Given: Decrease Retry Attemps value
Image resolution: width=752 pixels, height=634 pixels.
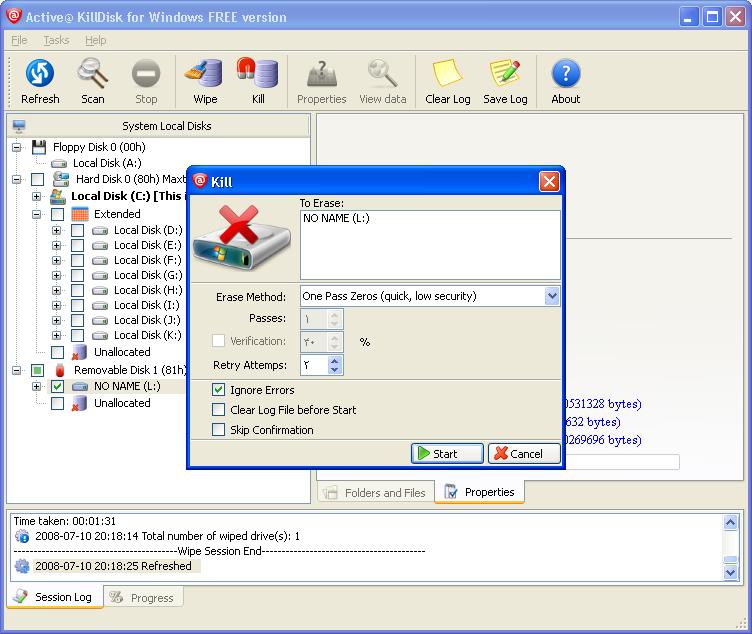Looking at the screenshot, I should click(x=335, y=370).
